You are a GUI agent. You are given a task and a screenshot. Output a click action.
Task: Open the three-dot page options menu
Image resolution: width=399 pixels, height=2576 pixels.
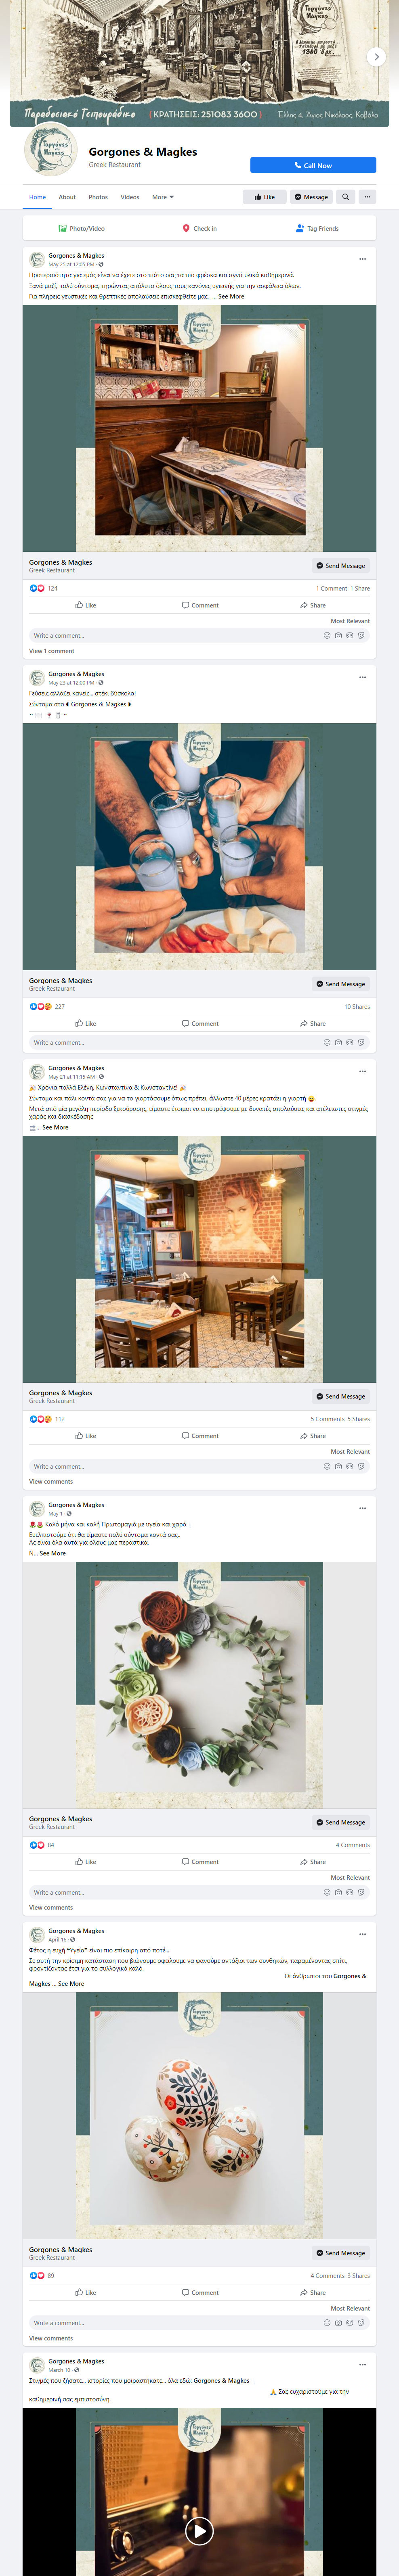[x=367, y=197]
